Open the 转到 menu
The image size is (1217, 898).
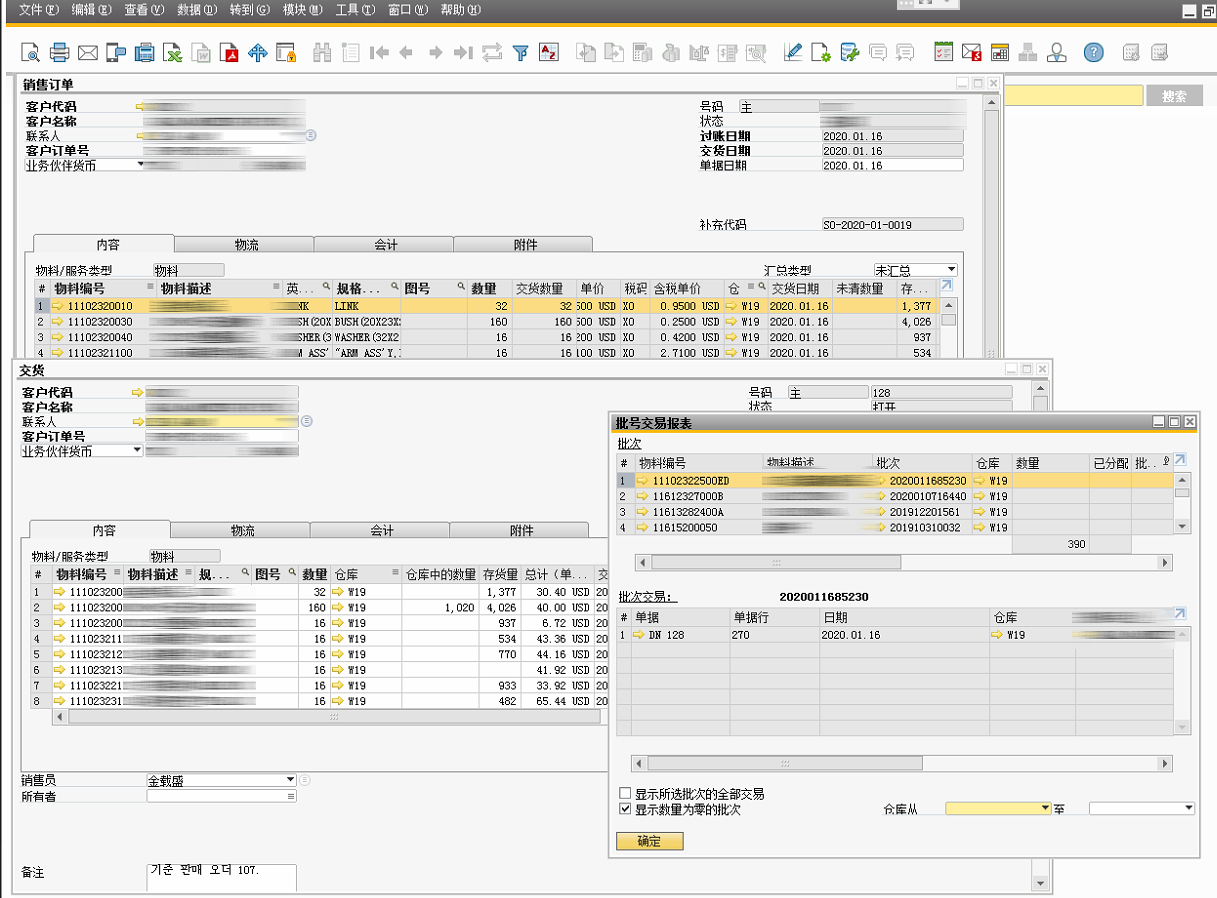250,10
